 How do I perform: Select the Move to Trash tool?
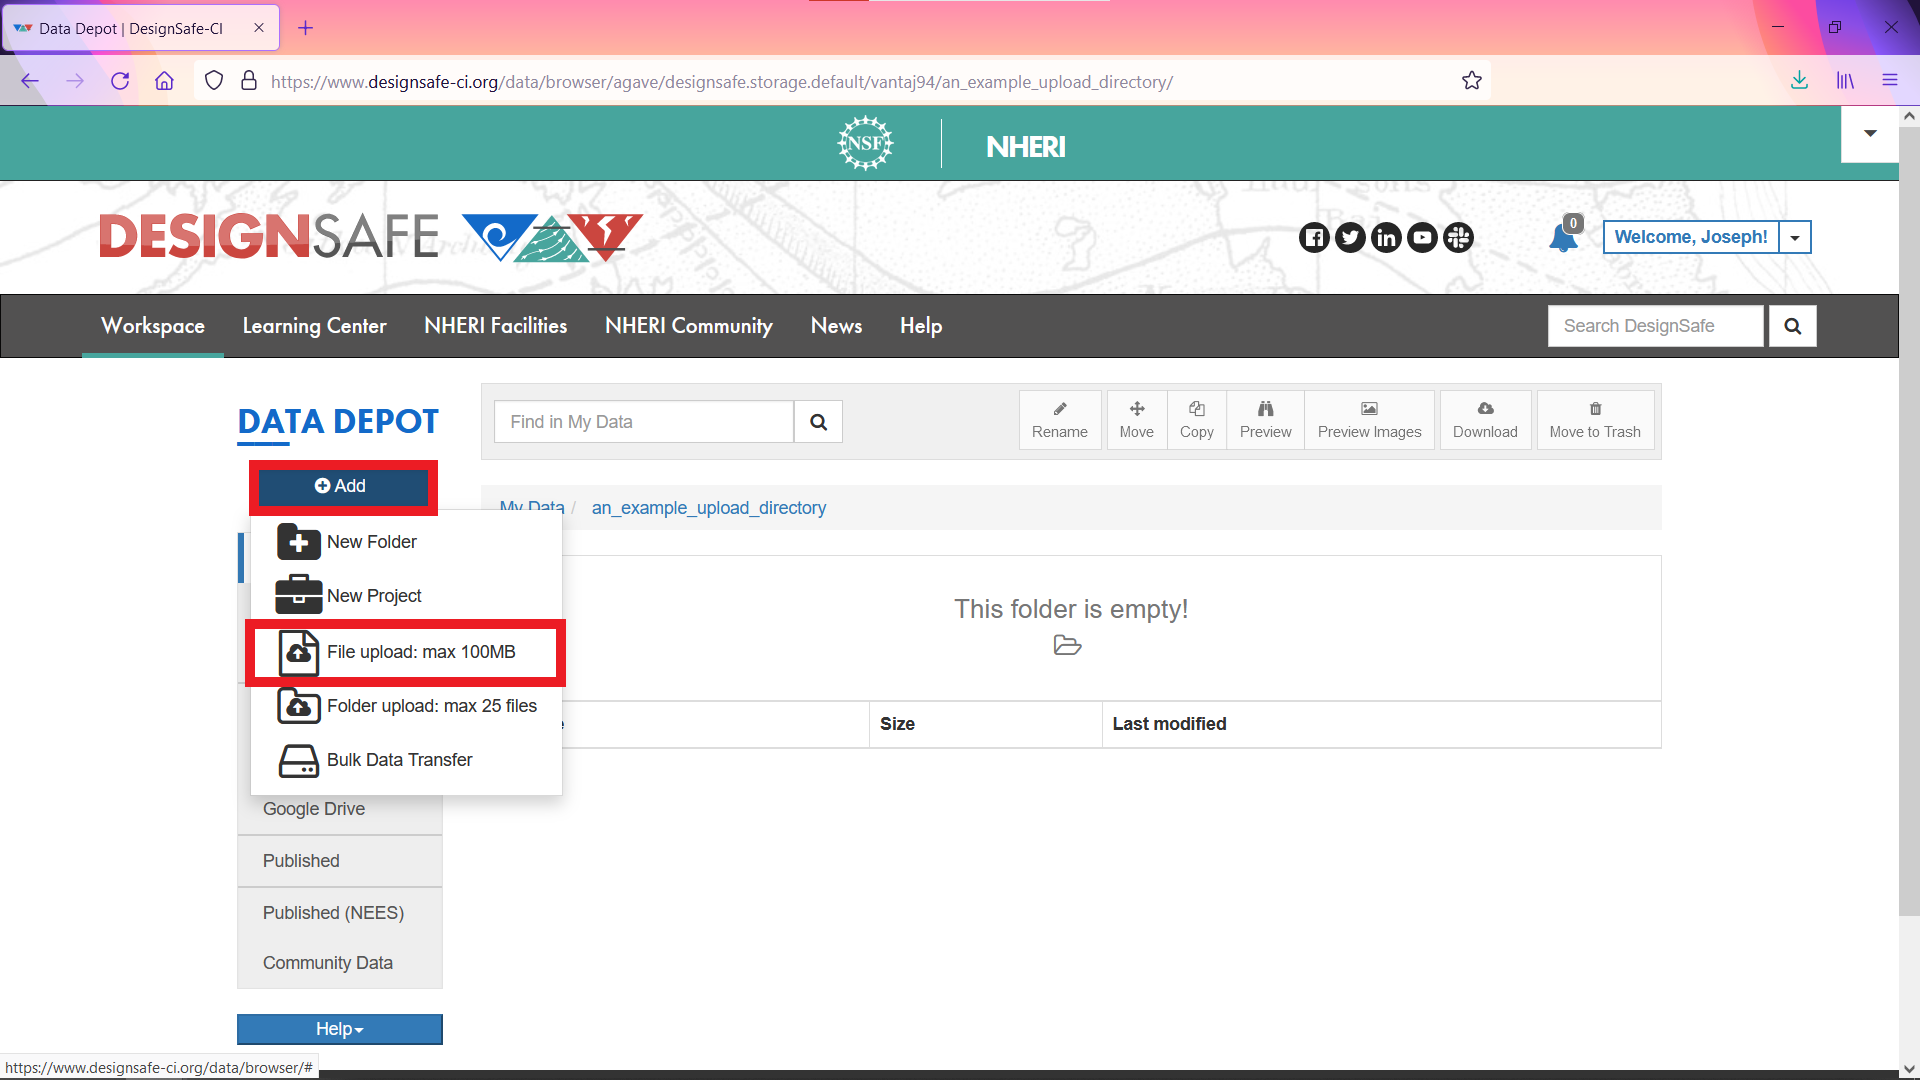(x=1594, y=419)
